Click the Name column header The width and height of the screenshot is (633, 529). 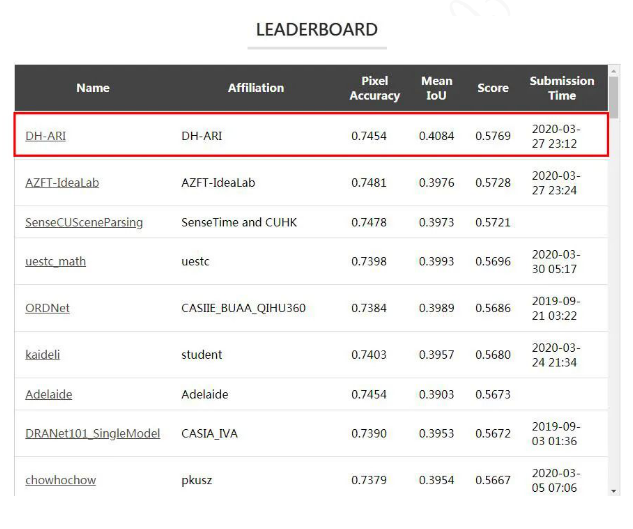point(93,88)
